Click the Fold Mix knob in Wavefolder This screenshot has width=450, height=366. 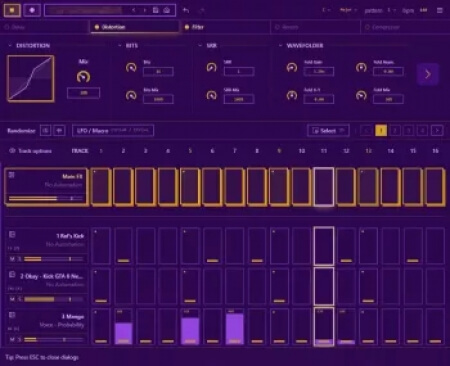pyautogui.click(x=361, y=96)
